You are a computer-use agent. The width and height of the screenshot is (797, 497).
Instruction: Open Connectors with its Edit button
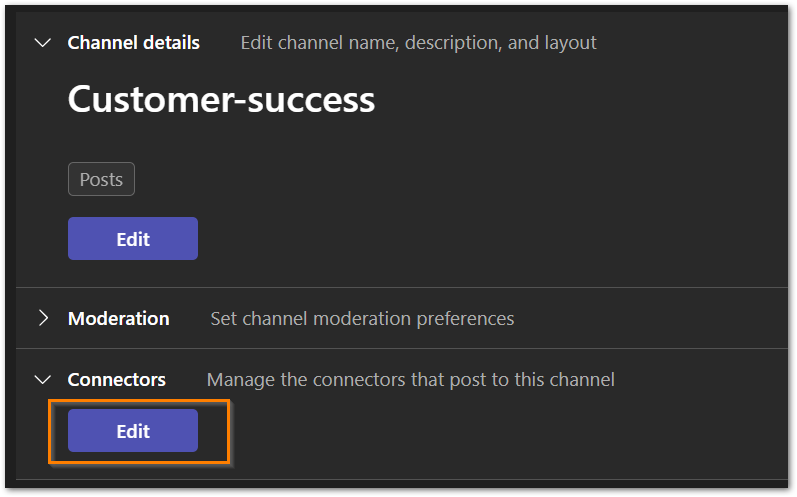pos(133,431)
